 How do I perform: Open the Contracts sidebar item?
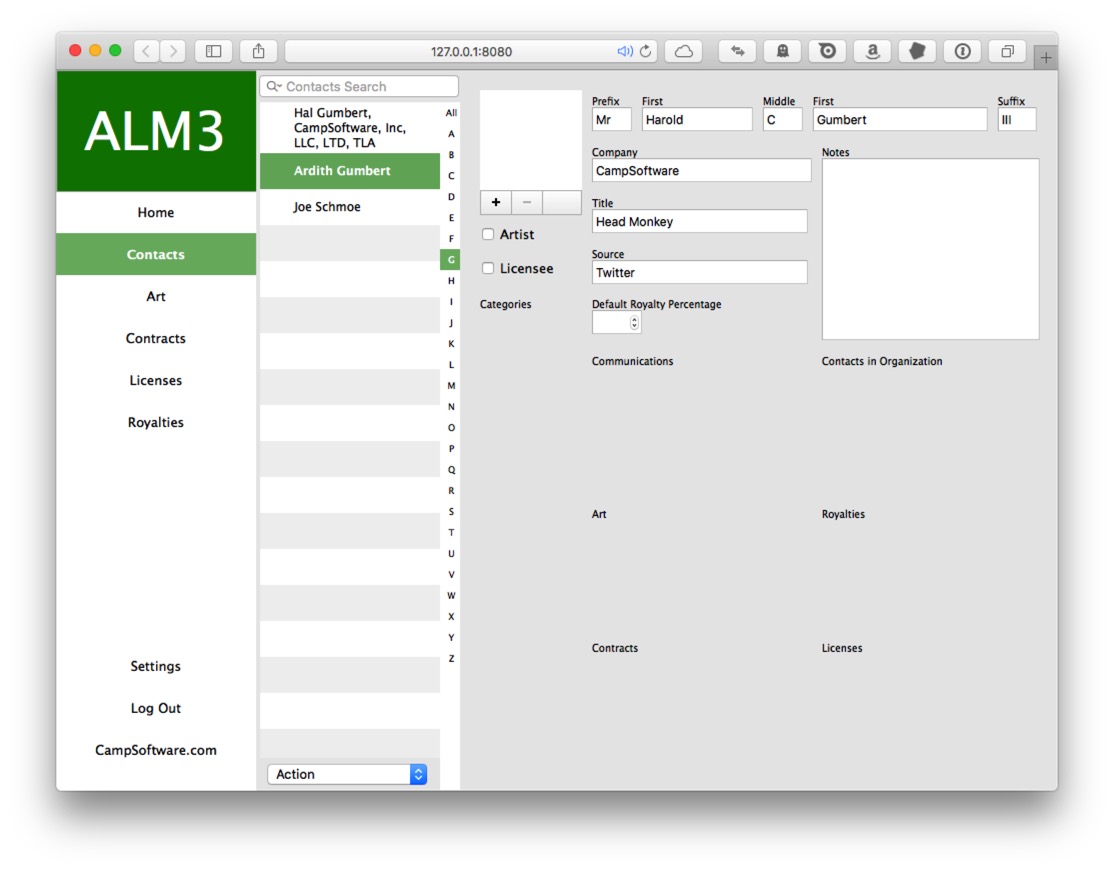coord(156,338)
